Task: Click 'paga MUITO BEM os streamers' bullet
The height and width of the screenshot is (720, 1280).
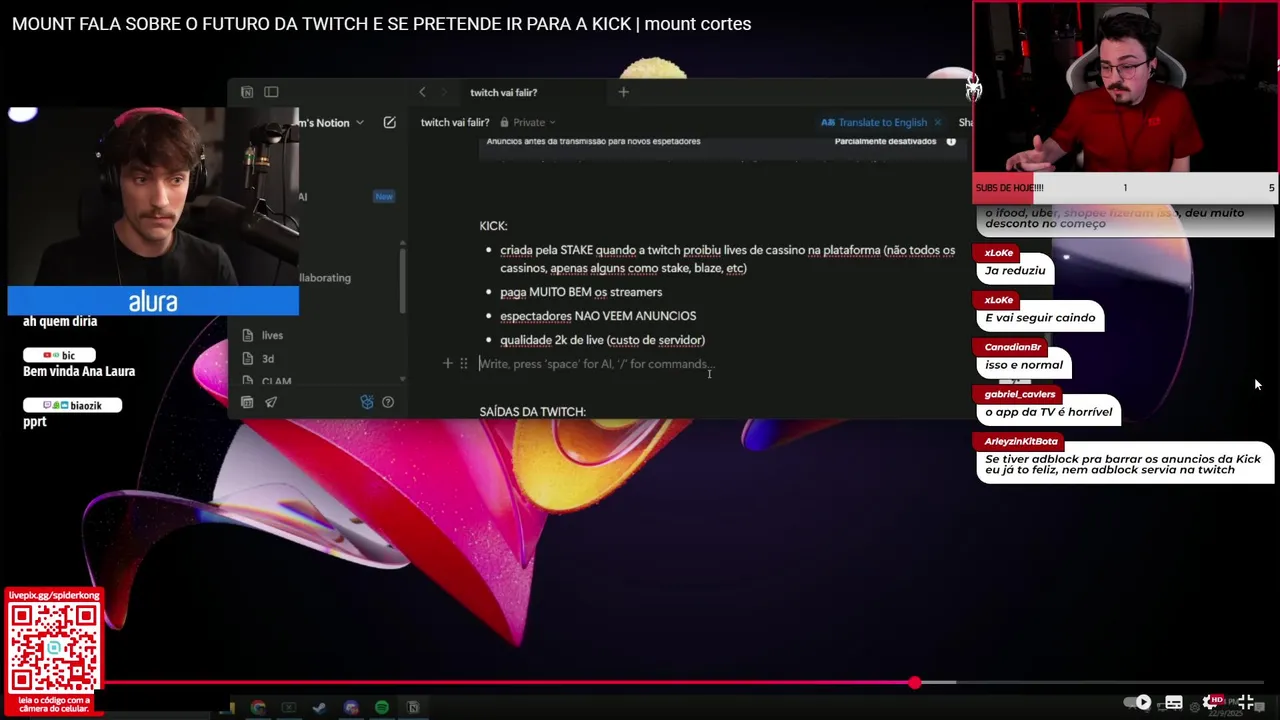Action: tap(581, 292)
